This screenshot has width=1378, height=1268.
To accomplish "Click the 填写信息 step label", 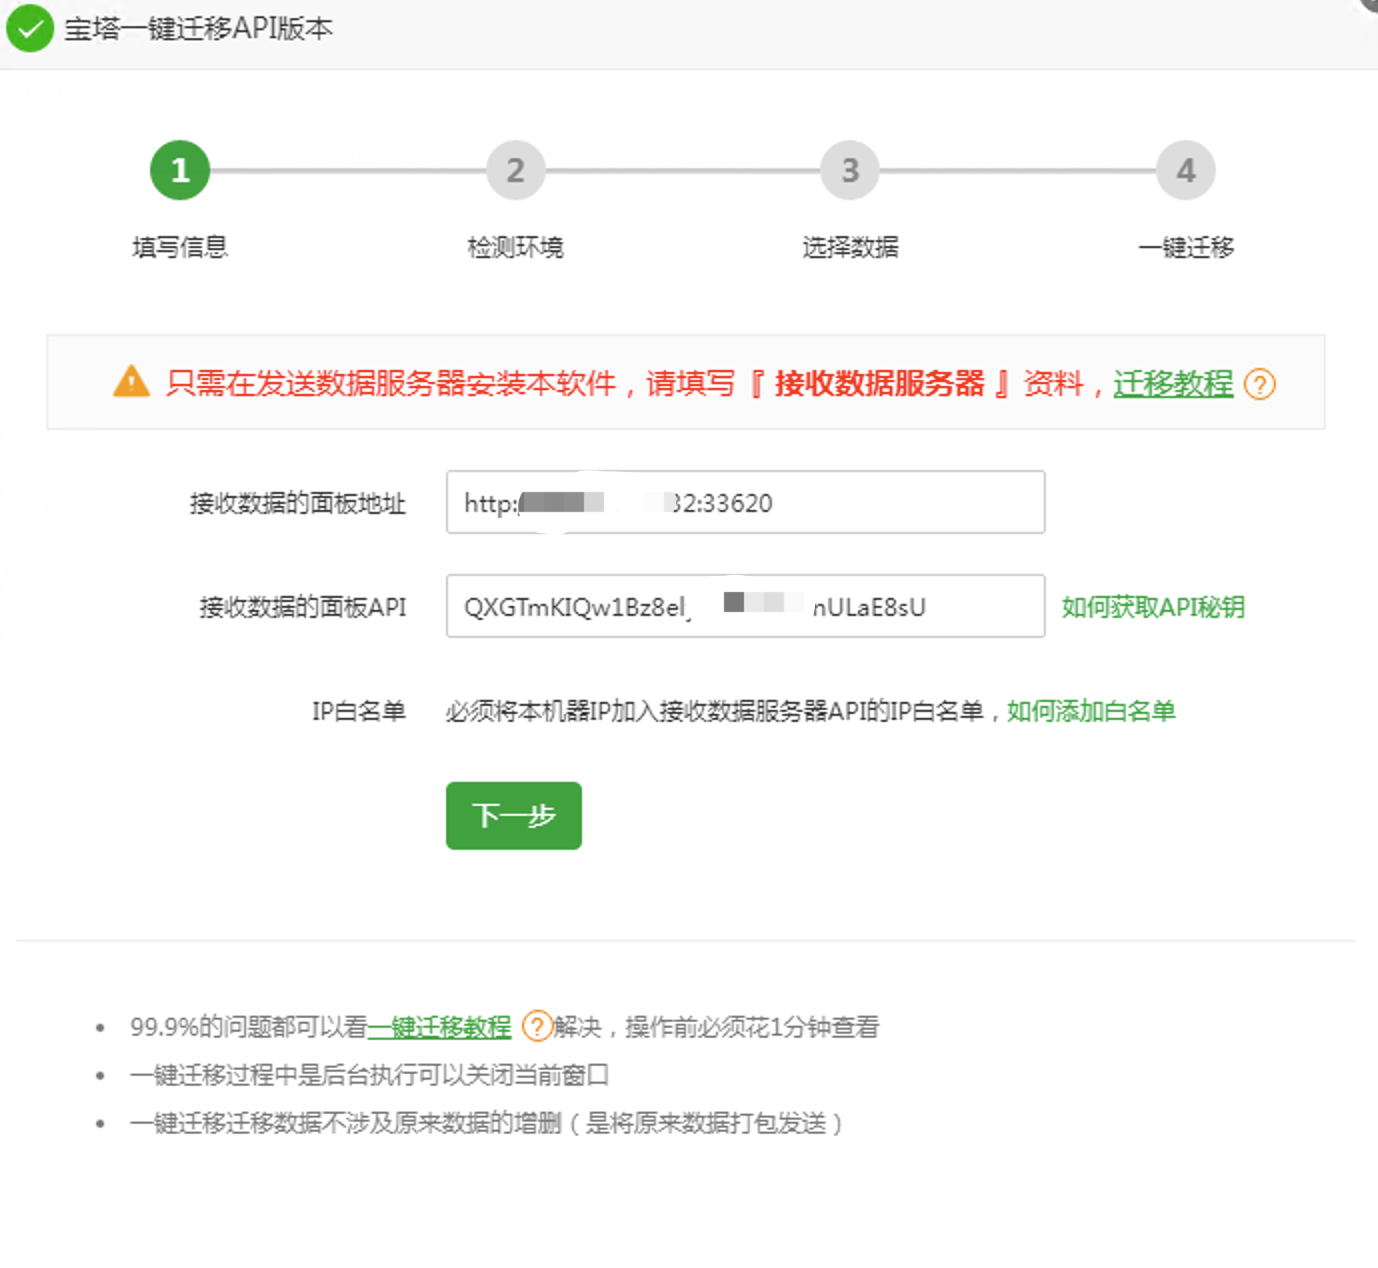I will tap(180, 247).
